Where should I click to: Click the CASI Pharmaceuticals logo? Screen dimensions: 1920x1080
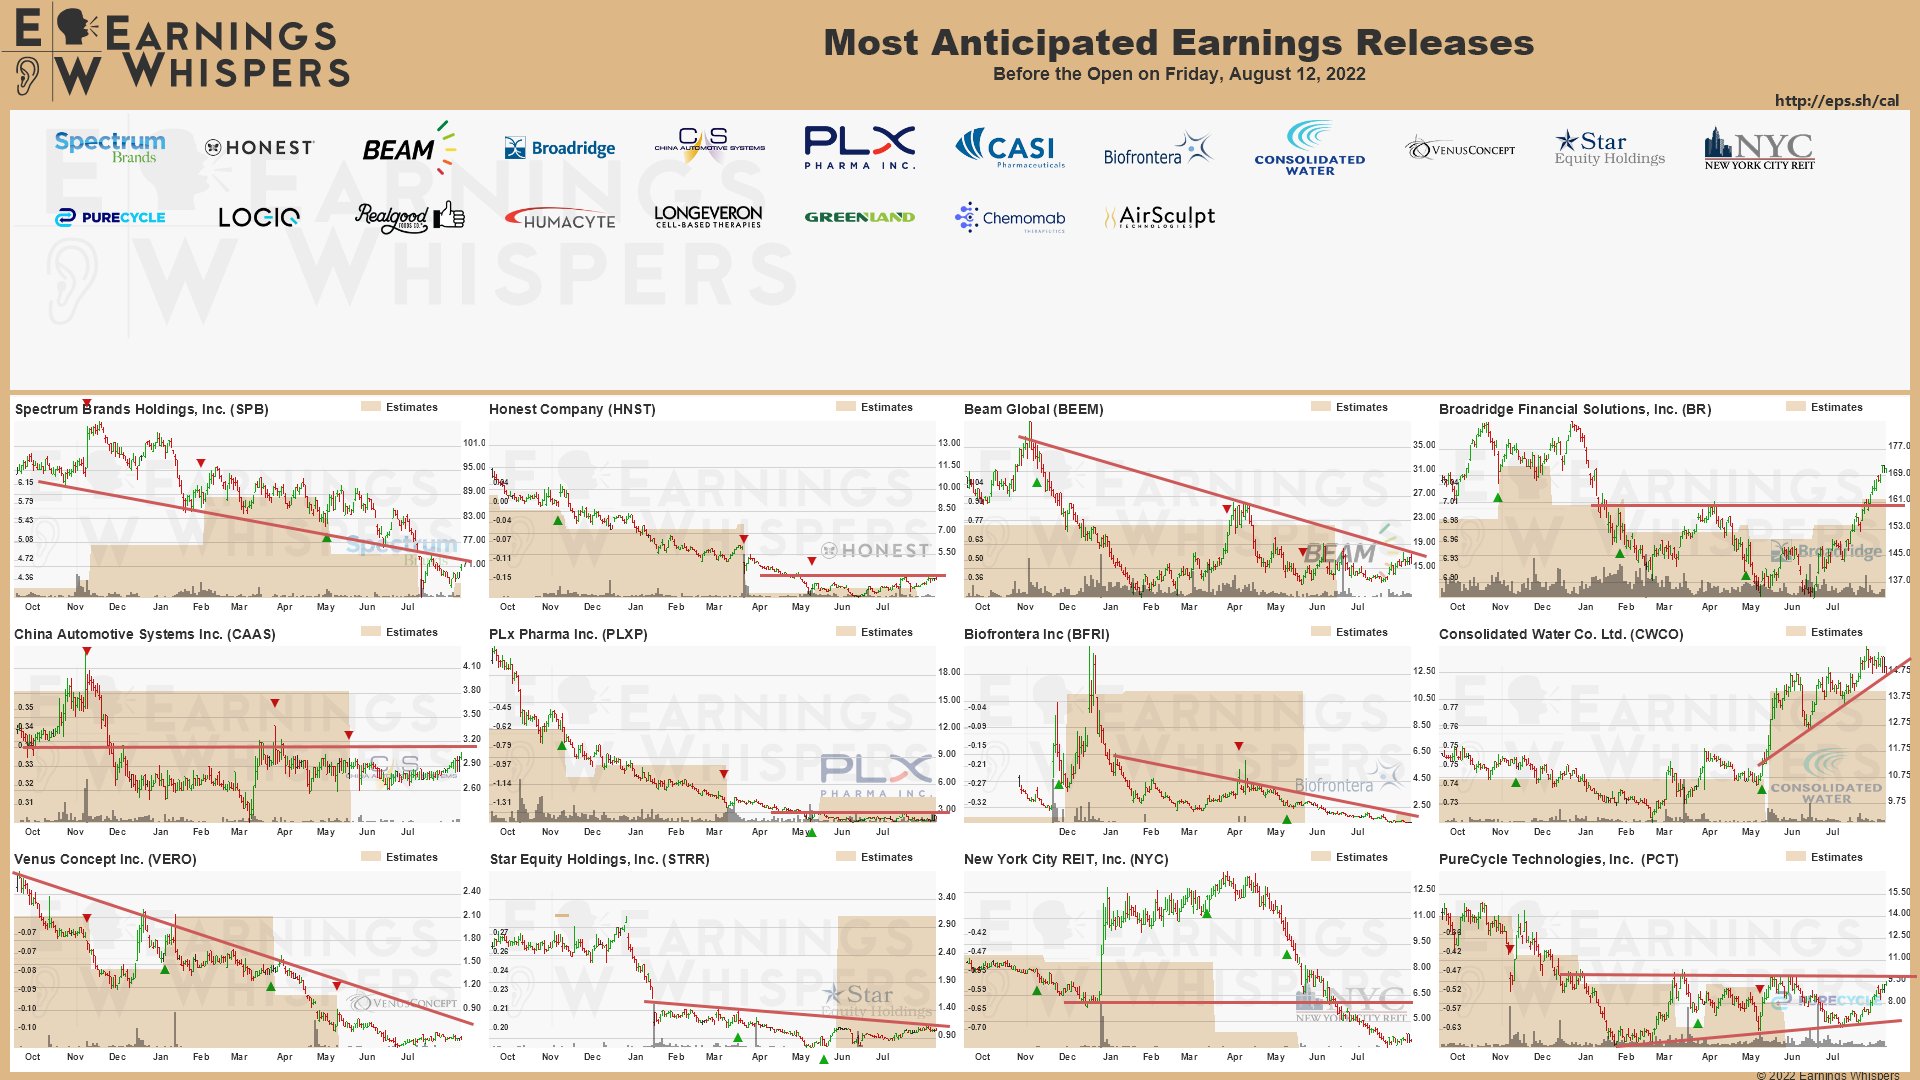[1010, 148]
